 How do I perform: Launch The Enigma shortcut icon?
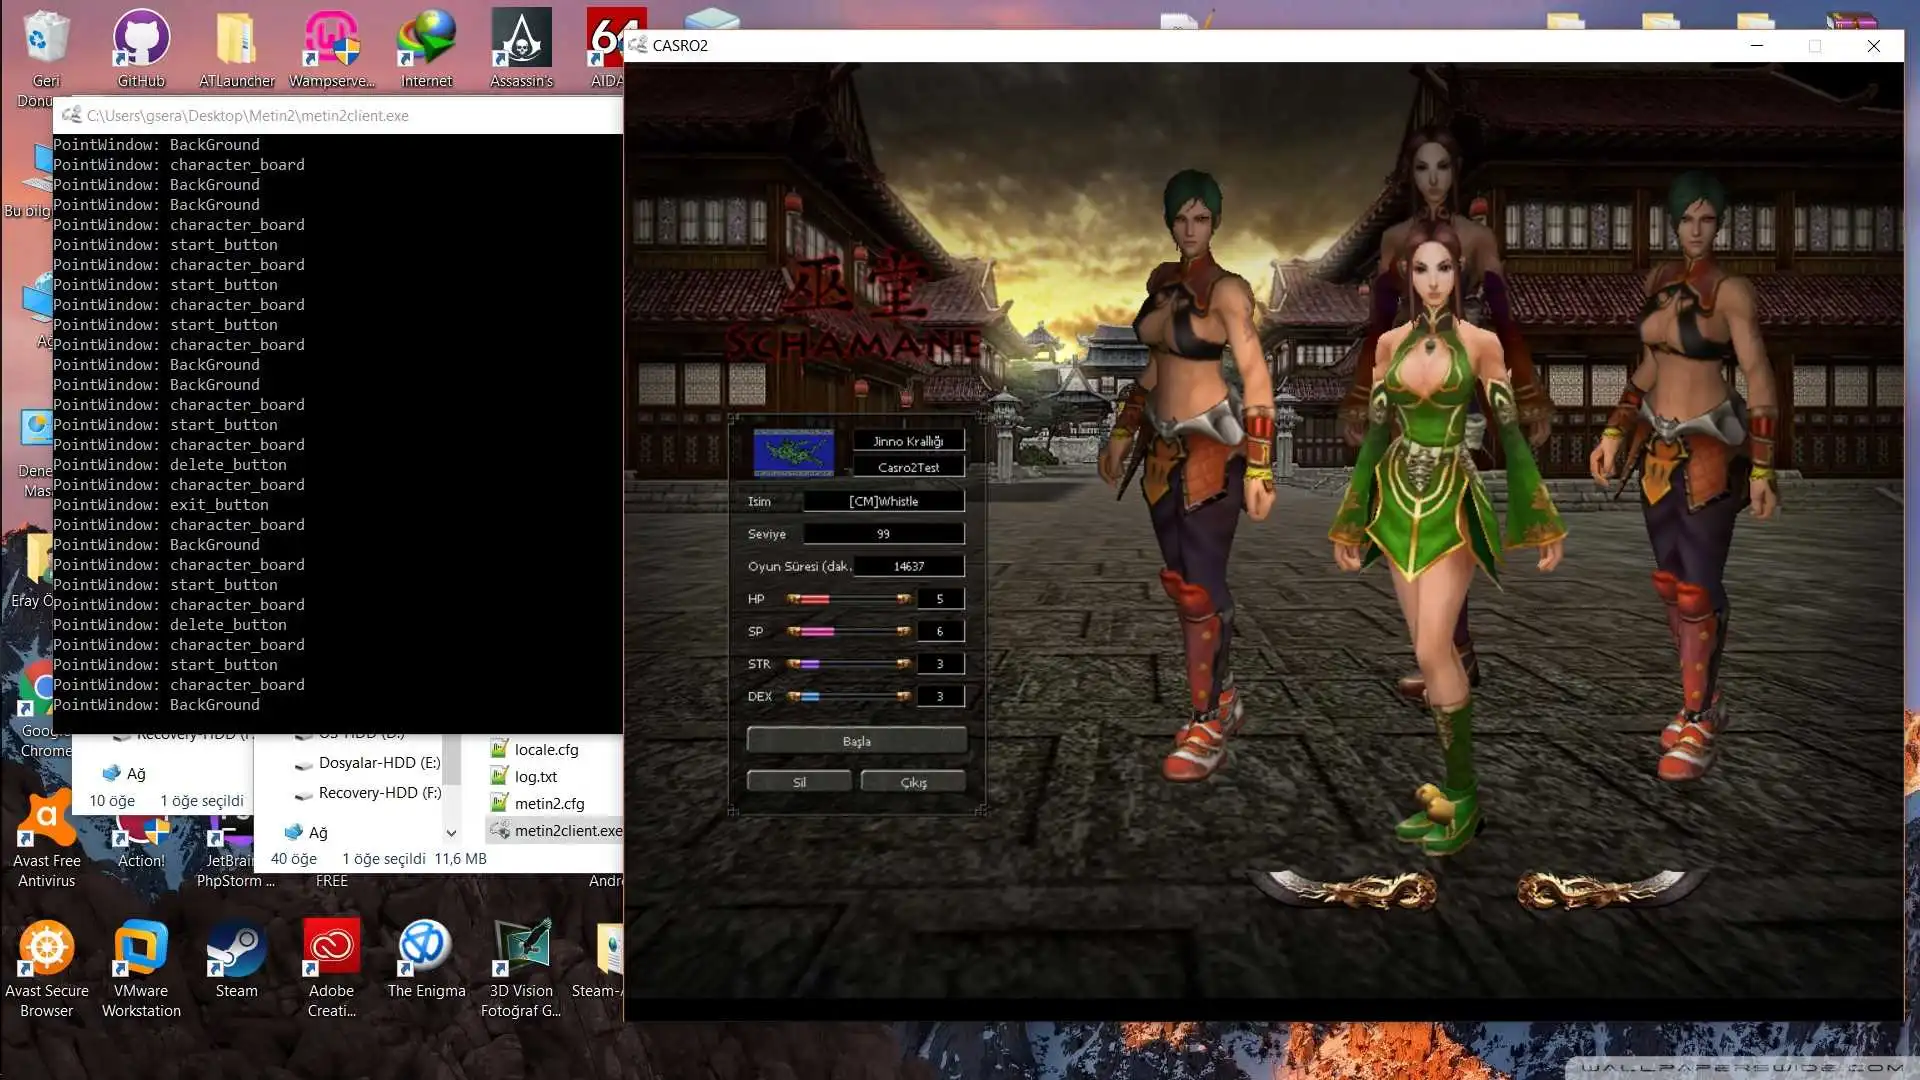[x=426, y=958]
